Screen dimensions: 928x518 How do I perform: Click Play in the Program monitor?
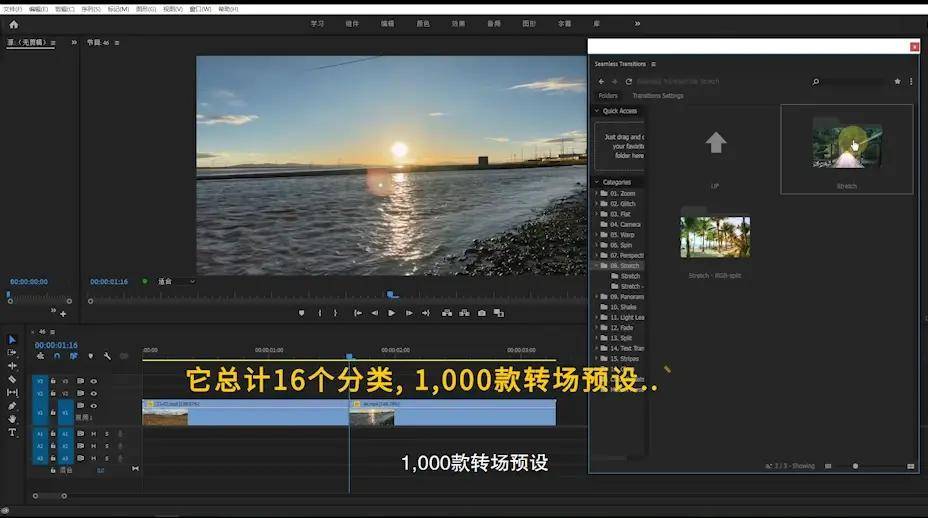(x=391, y=313)
